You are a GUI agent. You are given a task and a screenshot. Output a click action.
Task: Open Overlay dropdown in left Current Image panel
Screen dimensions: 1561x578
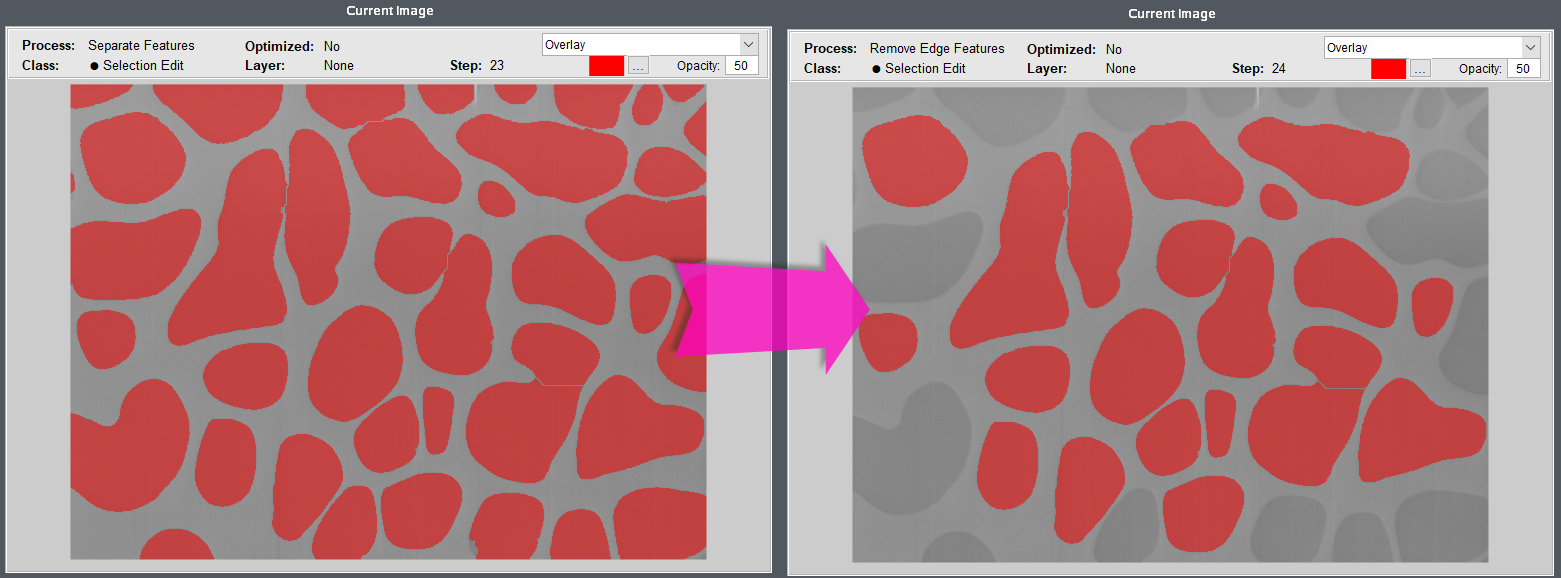pyautogui.click(x=650, y=45)
